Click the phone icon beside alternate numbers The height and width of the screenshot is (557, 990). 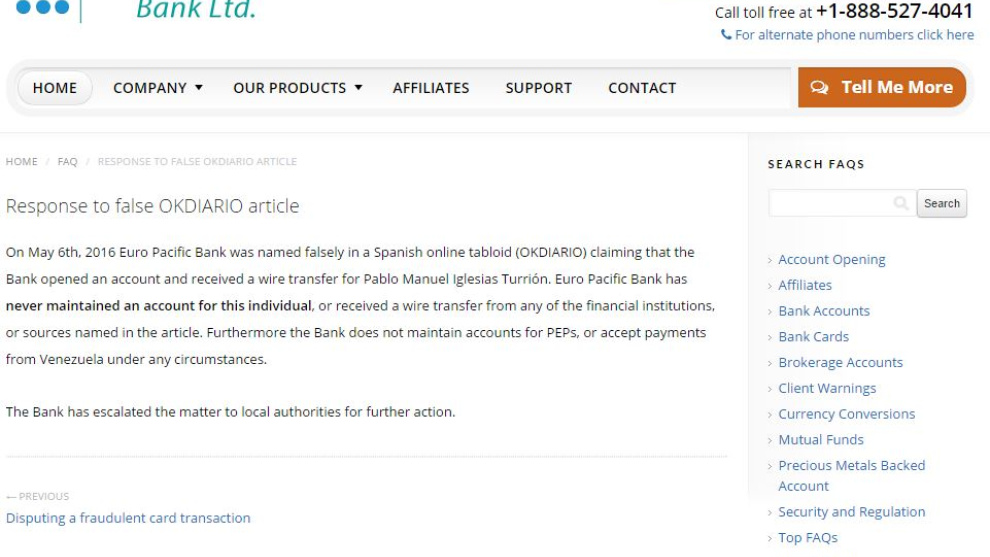[726, 36]
